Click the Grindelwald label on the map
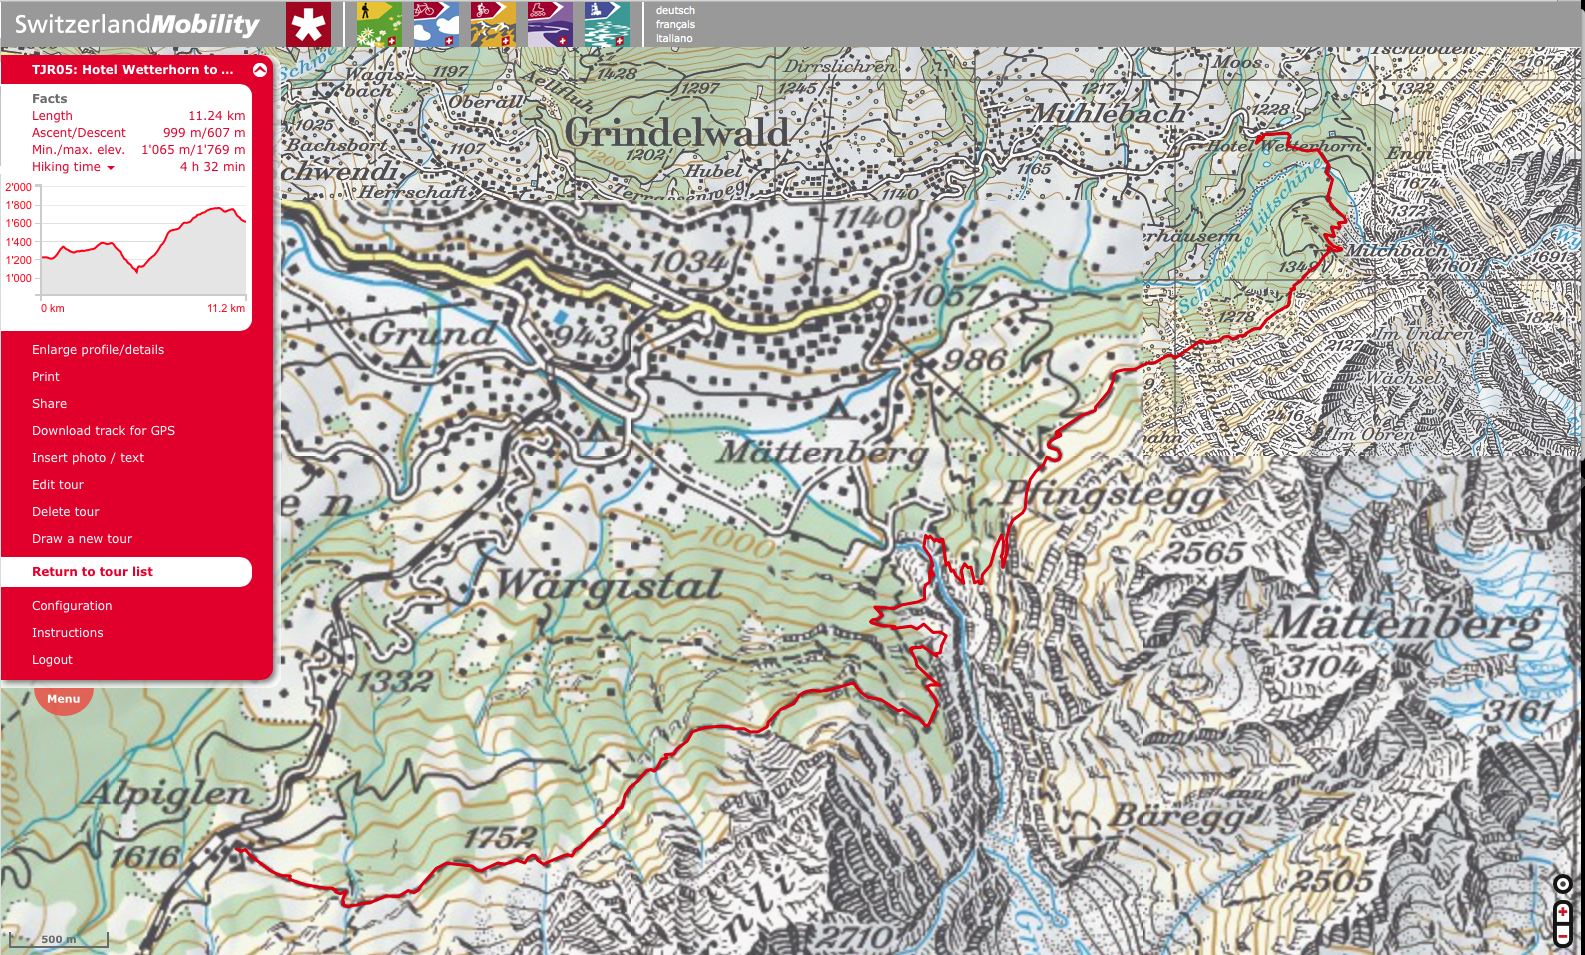 [677, 133]
